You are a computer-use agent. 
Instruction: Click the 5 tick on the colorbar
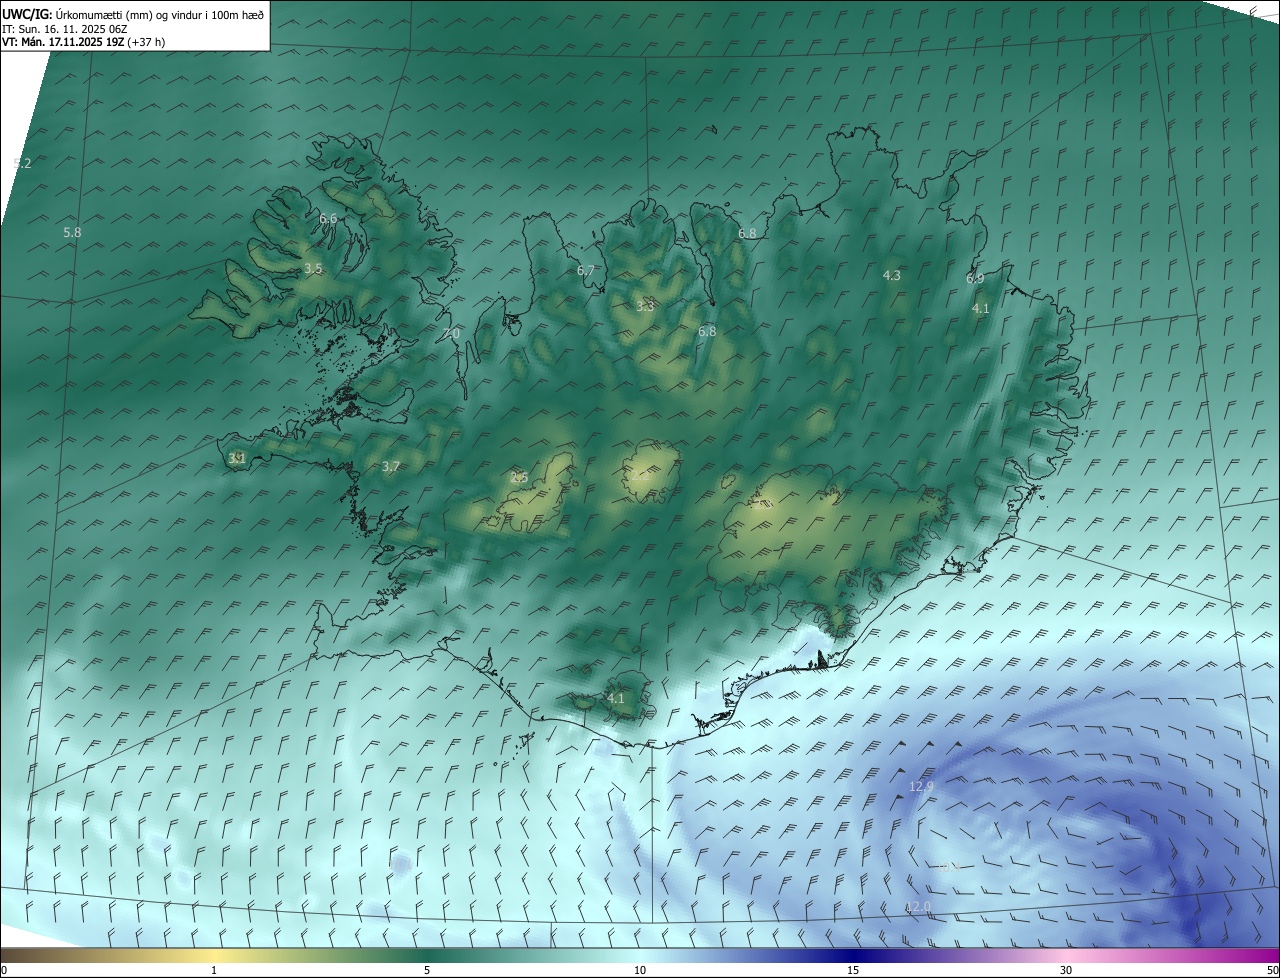(427, 970)
